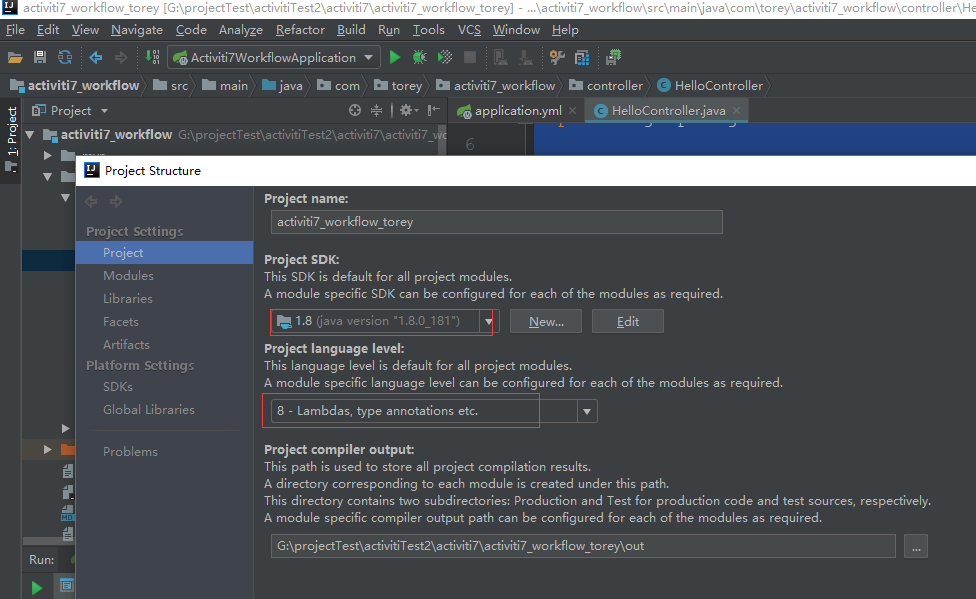The height and width of the screenshot is (599, 976).
Task: Open the VCS menu
Action: tap(469, 30)
